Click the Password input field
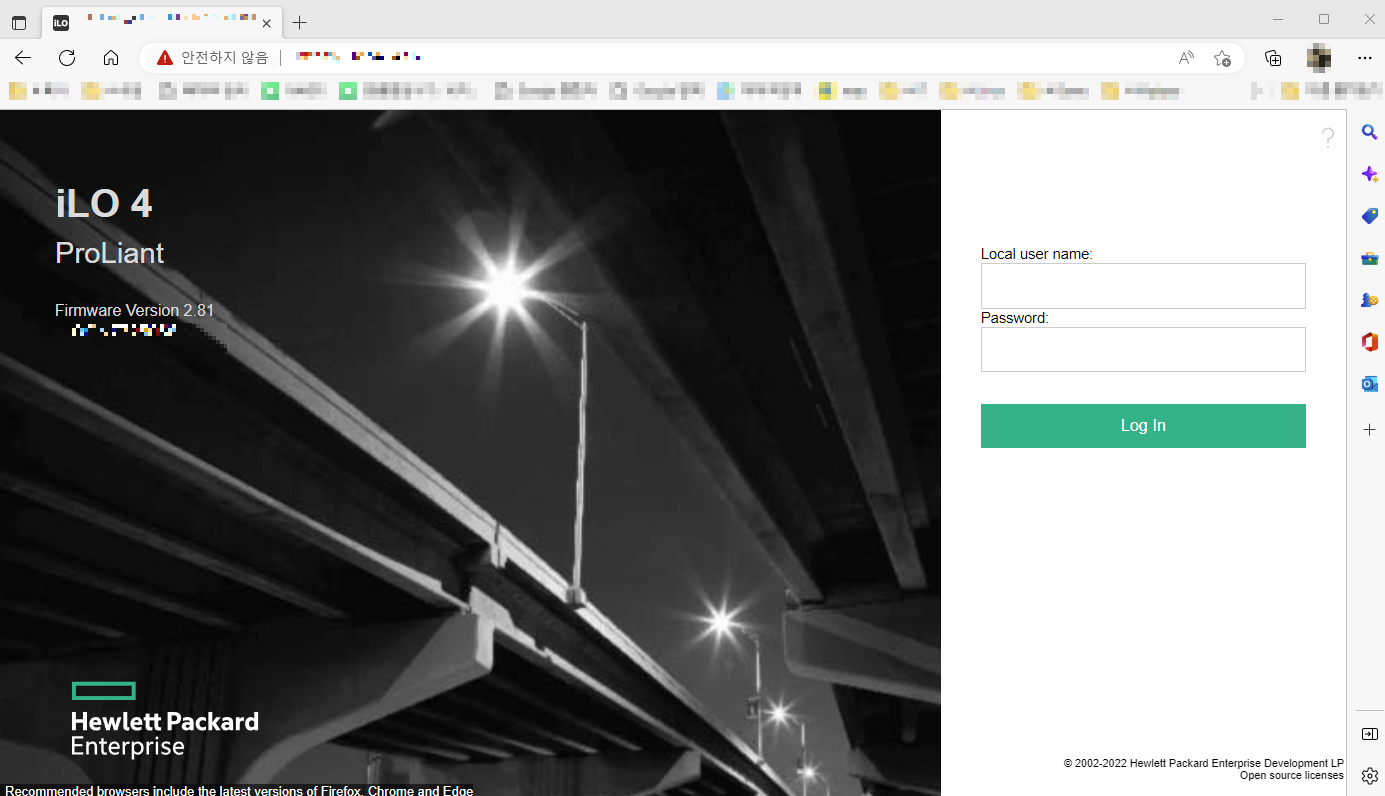Image resolution: width=1385 pixels, height=796 pixels. (1143, 349)
